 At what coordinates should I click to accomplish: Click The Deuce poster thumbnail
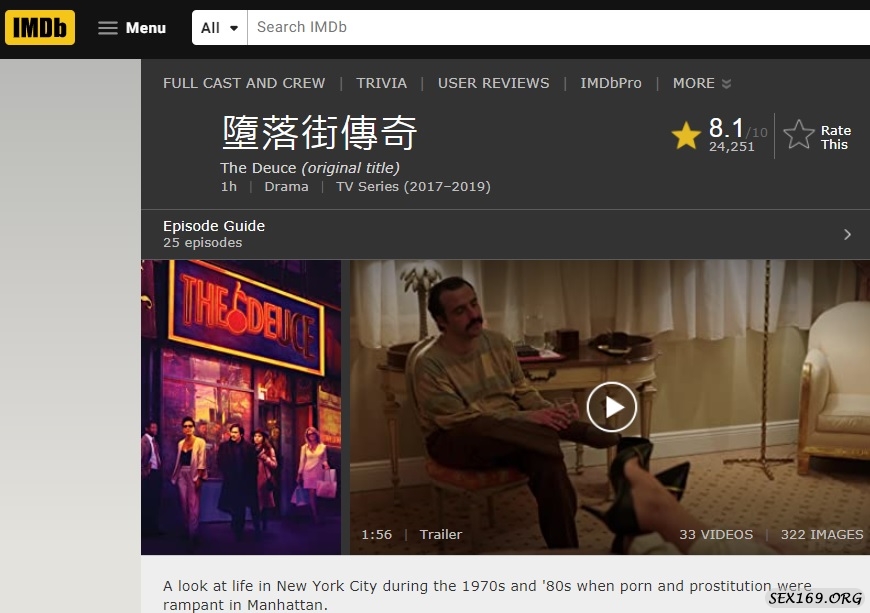(x=241, y=407)
